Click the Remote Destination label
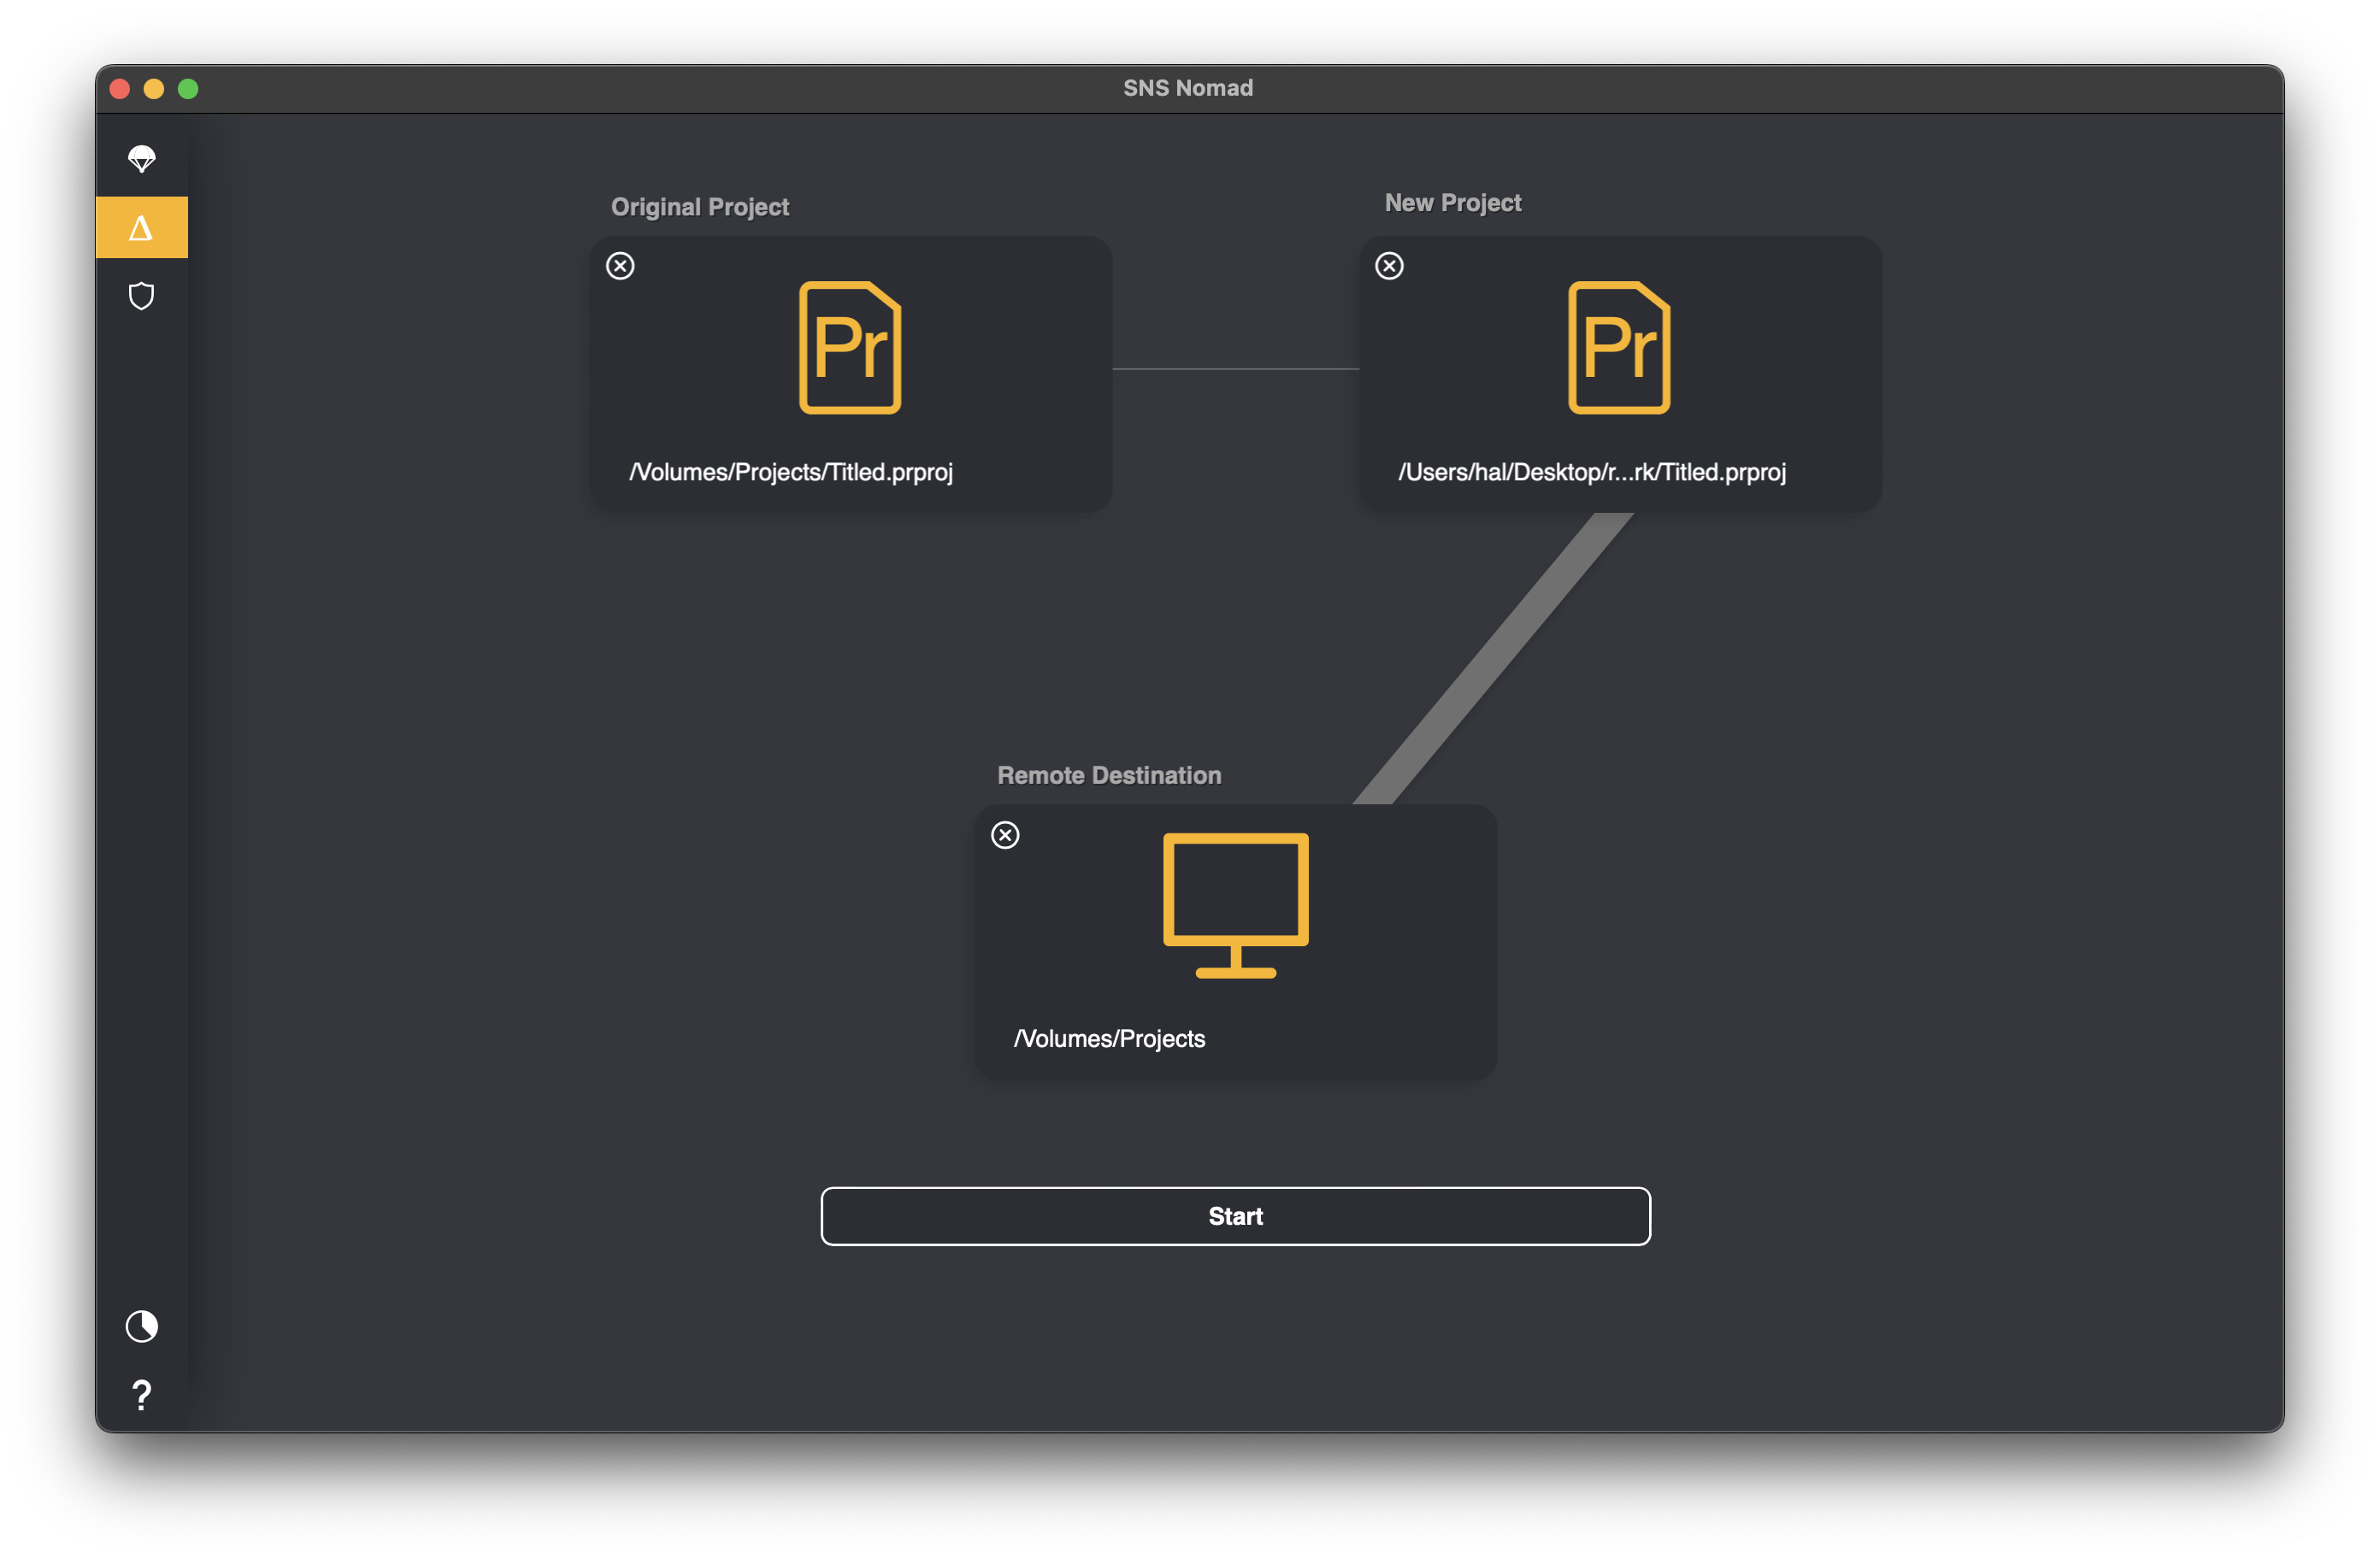This screenshot has height=1559, width=2380. tap(1109, 775)
